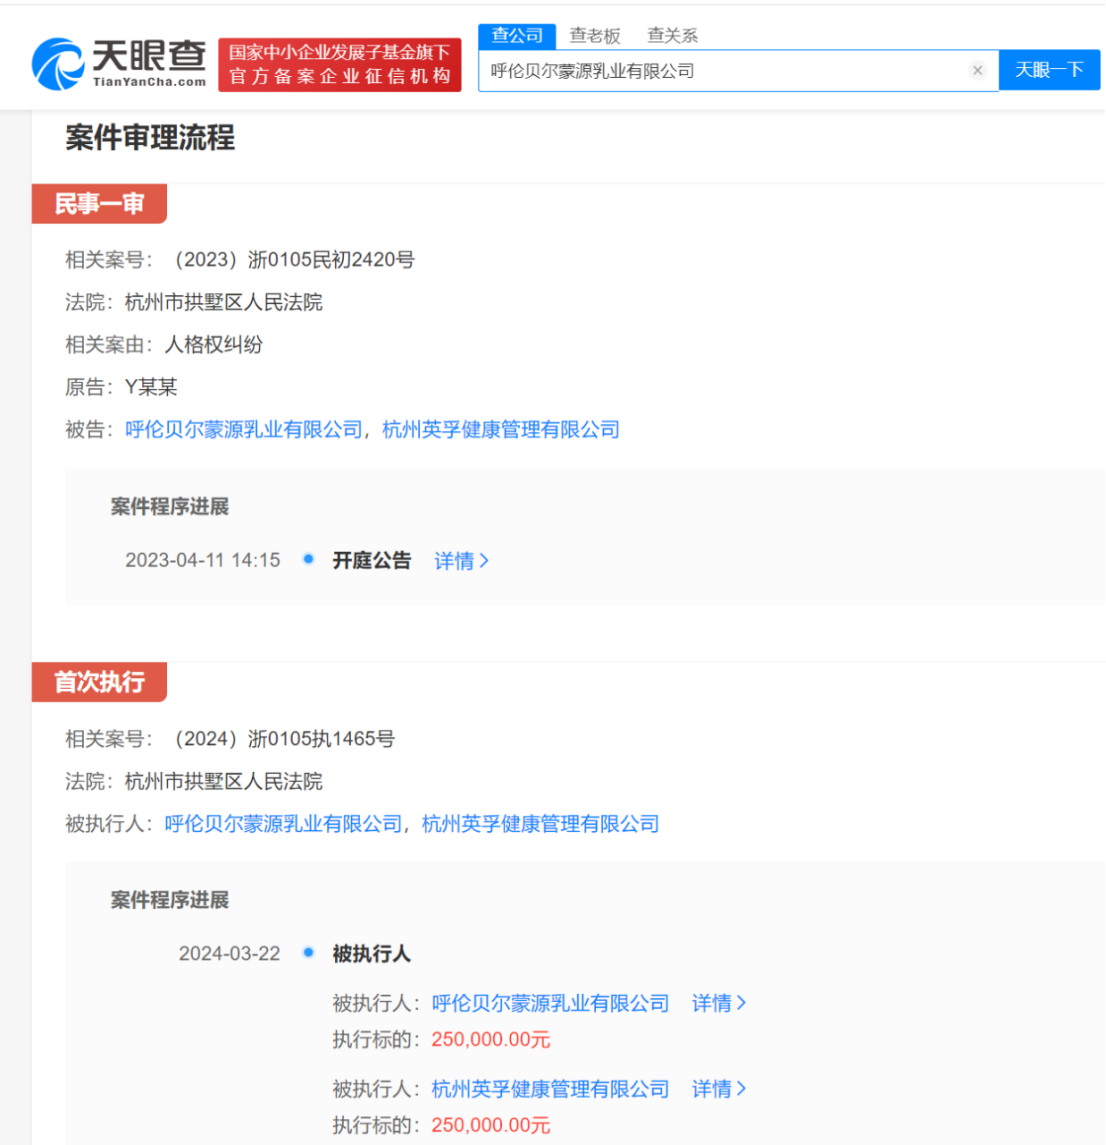Click 案件程序进展 heading in the 民事一审 section
The image size is (1106, 1145).
tap(170, 507)
